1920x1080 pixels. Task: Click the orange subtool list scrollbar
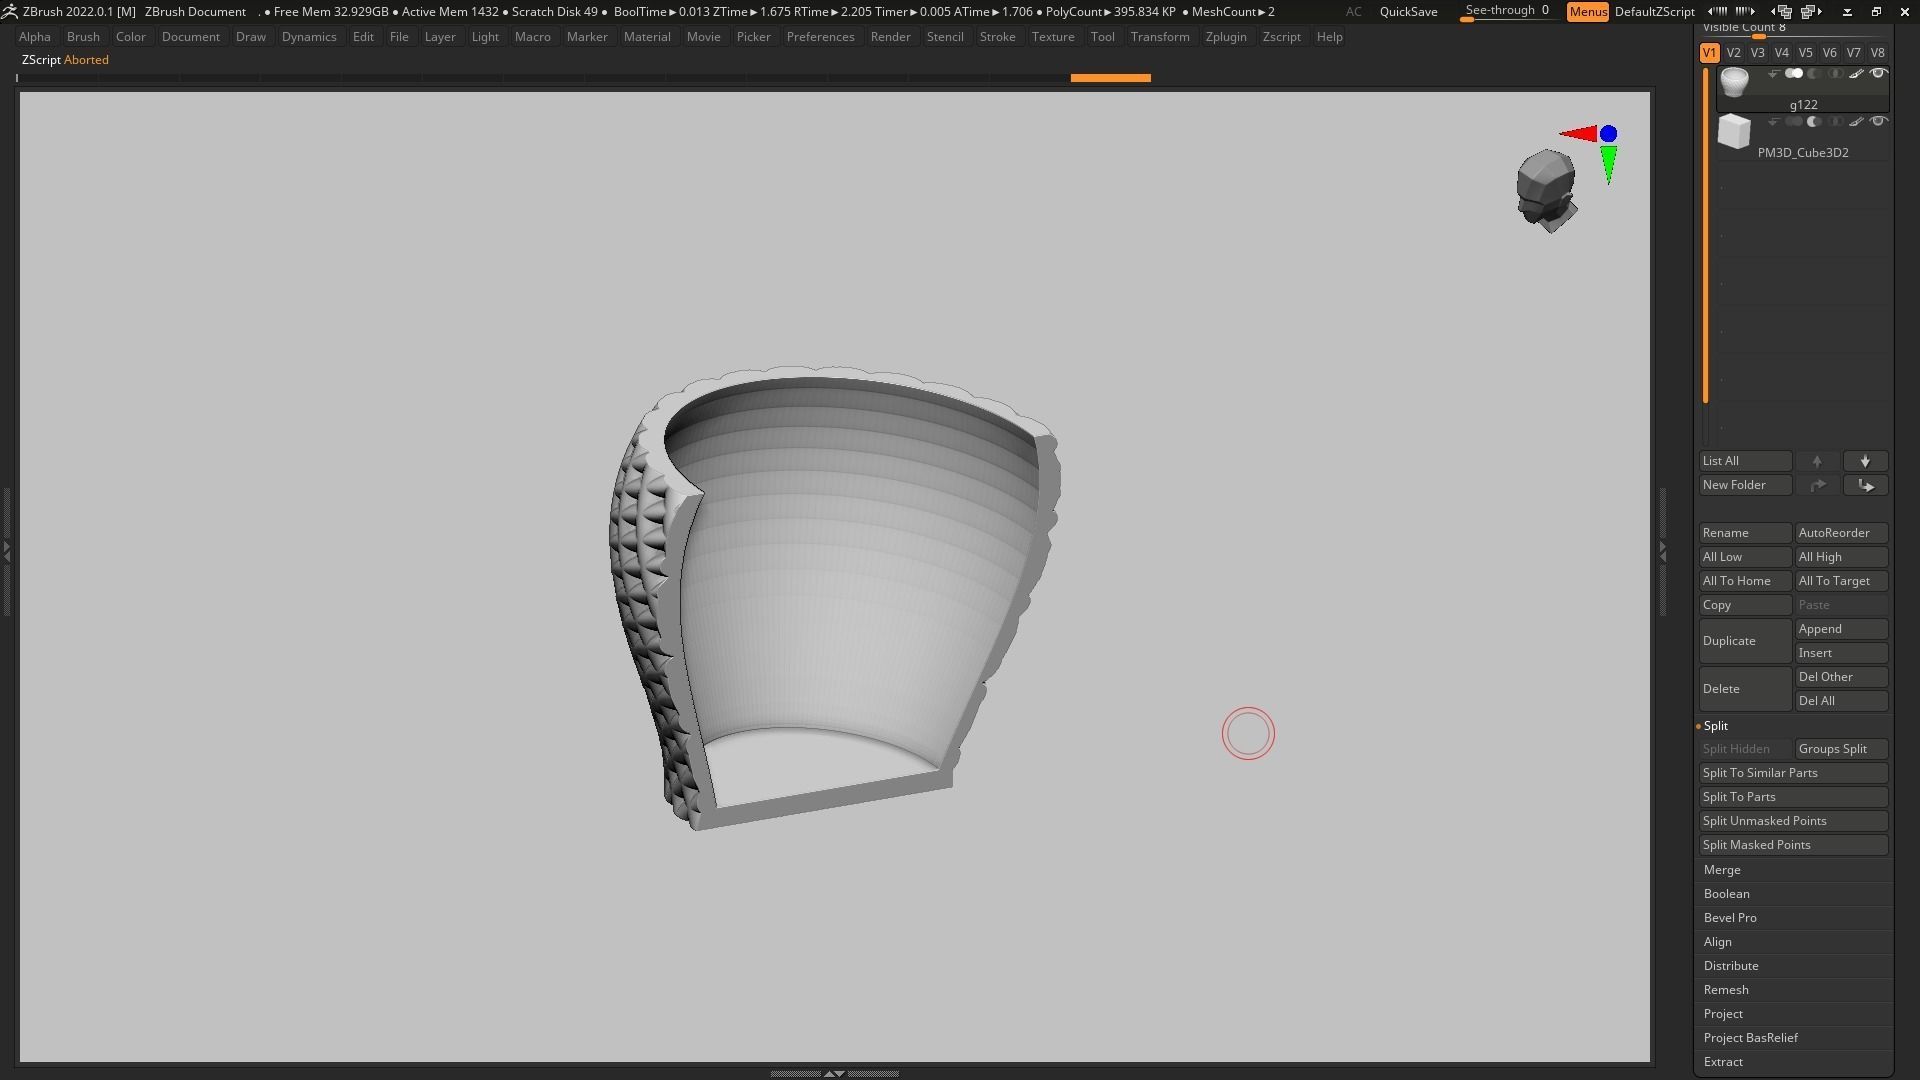pos(1706,236)
